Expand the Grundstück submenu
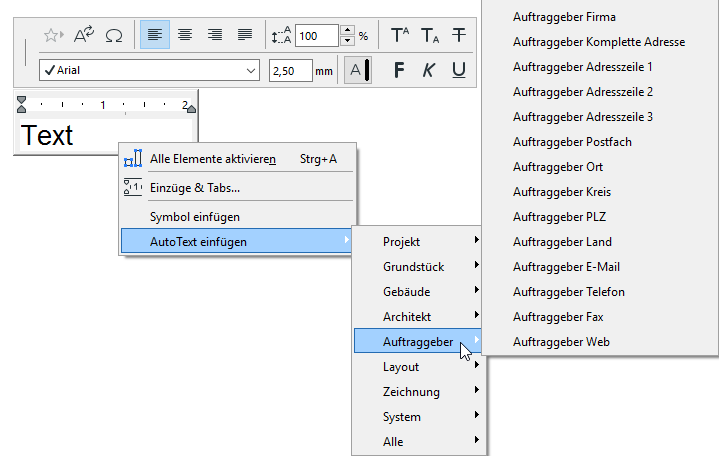Screen dimensions: 719x456 click(x=419, y=267)
